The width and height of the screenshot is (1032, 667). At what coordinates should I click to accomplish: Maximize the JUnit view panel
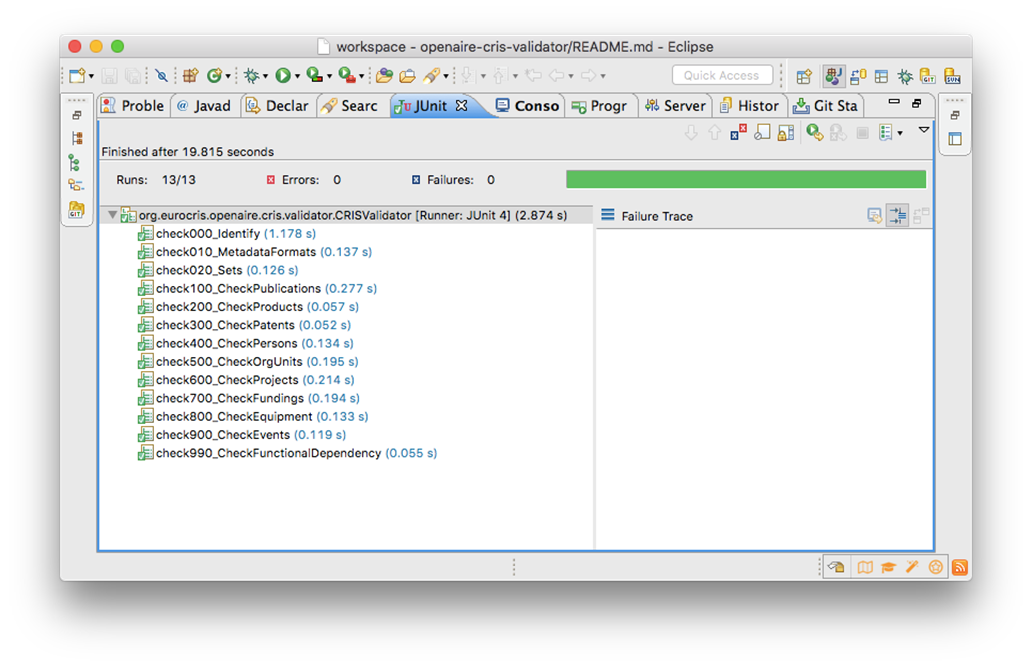917,103
